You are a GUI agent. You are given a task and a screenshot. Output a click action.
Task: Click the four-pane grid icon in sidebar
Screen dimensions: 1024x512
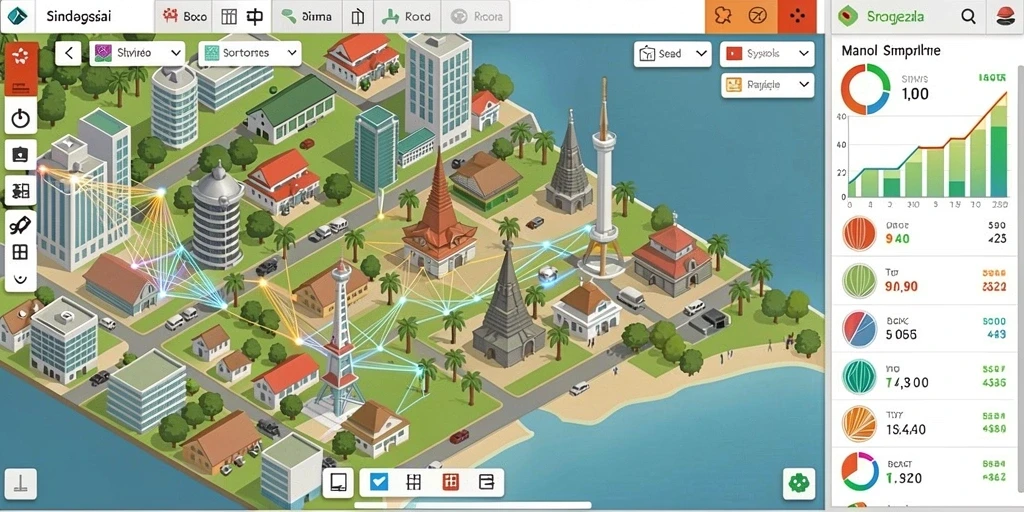(x=20, y=253)
